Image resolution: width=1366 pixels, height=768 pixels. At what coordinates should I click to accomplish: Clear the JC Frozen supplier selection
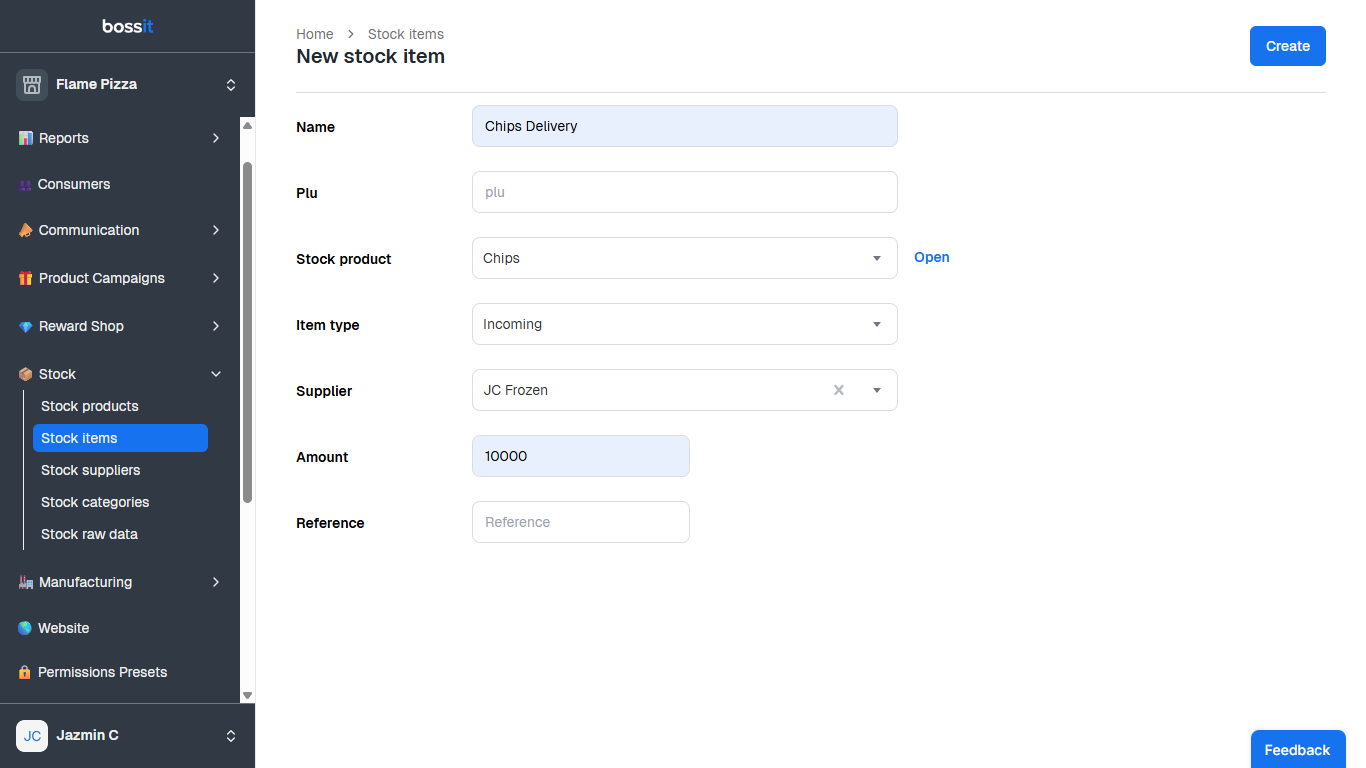pyautogui.click(x=839, y=390)
